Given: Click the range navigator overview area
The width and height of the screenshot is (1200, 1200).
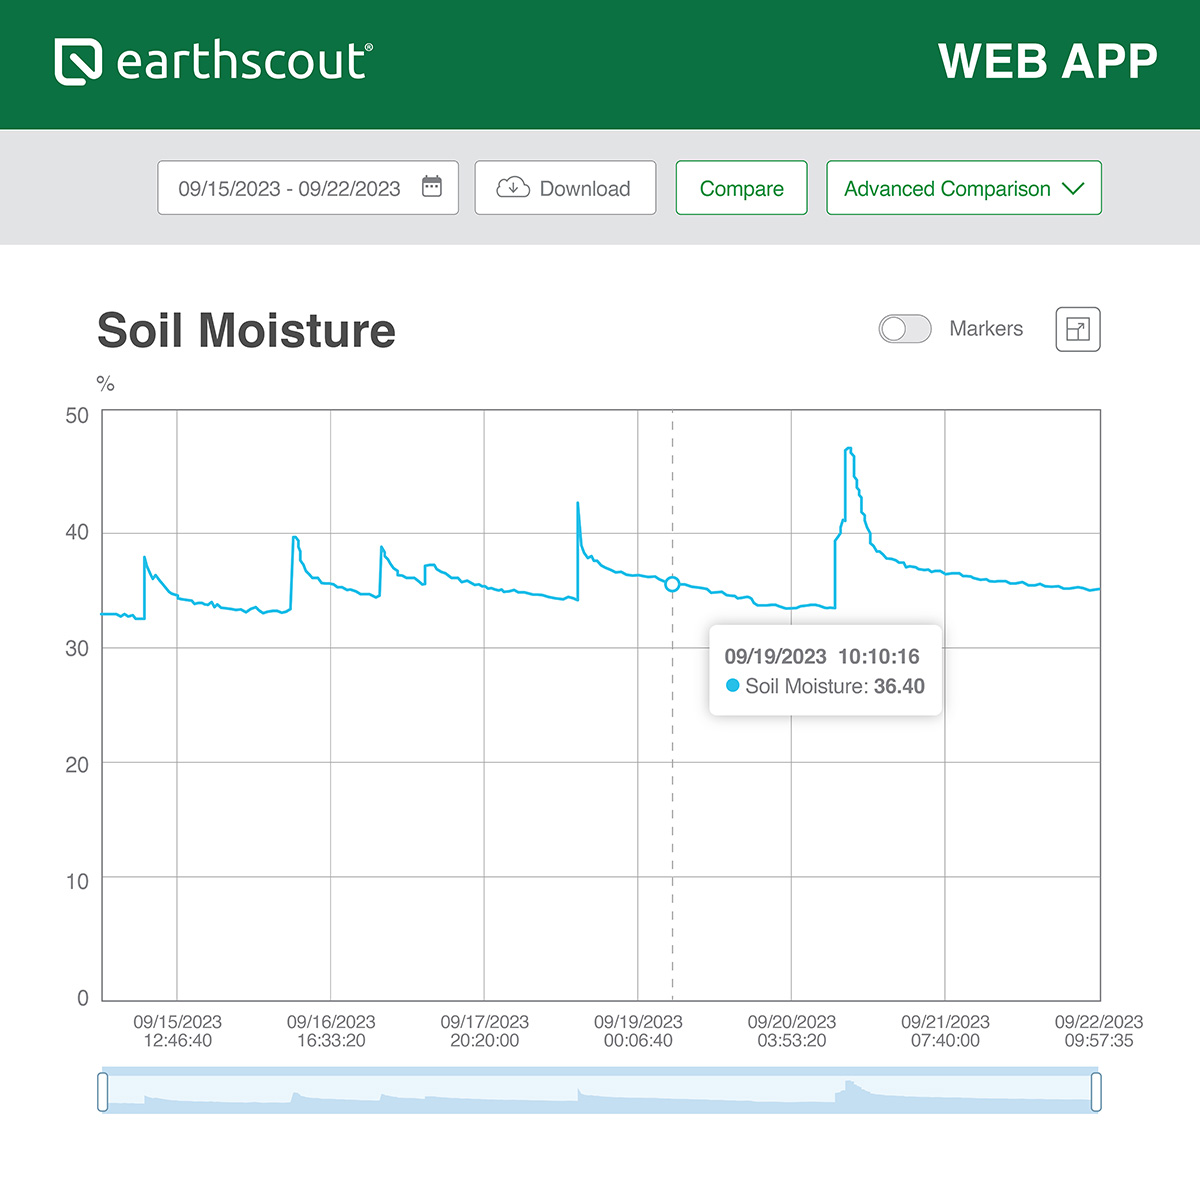Looking at the screenshot, I should pos(600,1091).
